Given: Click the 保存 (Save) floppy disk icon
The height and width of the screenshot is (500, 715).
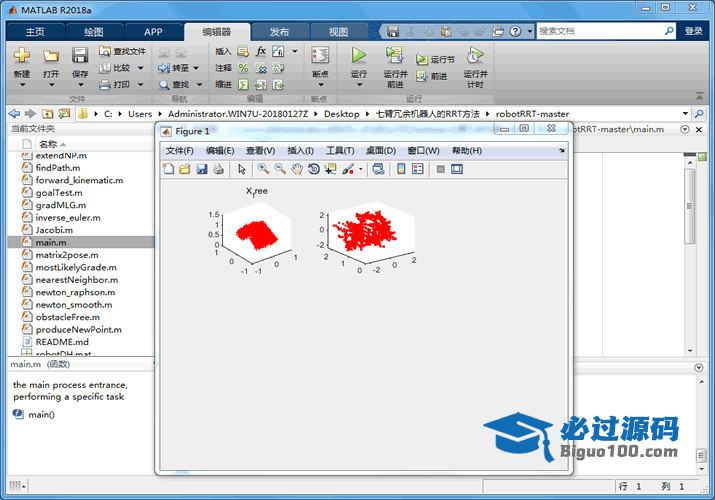Looking at the screenshot, I should [80, 56].
